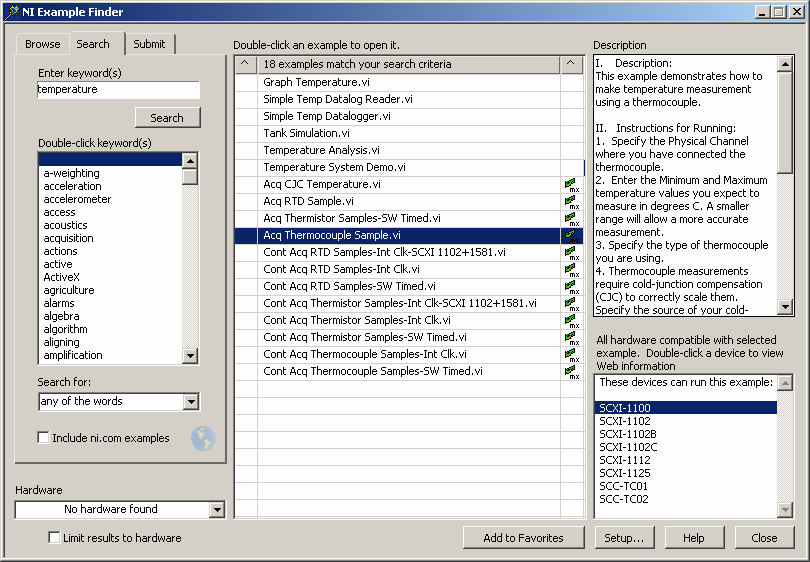Open the Submit tab
The height and width of the screenshot is (562, 810).
149,44
